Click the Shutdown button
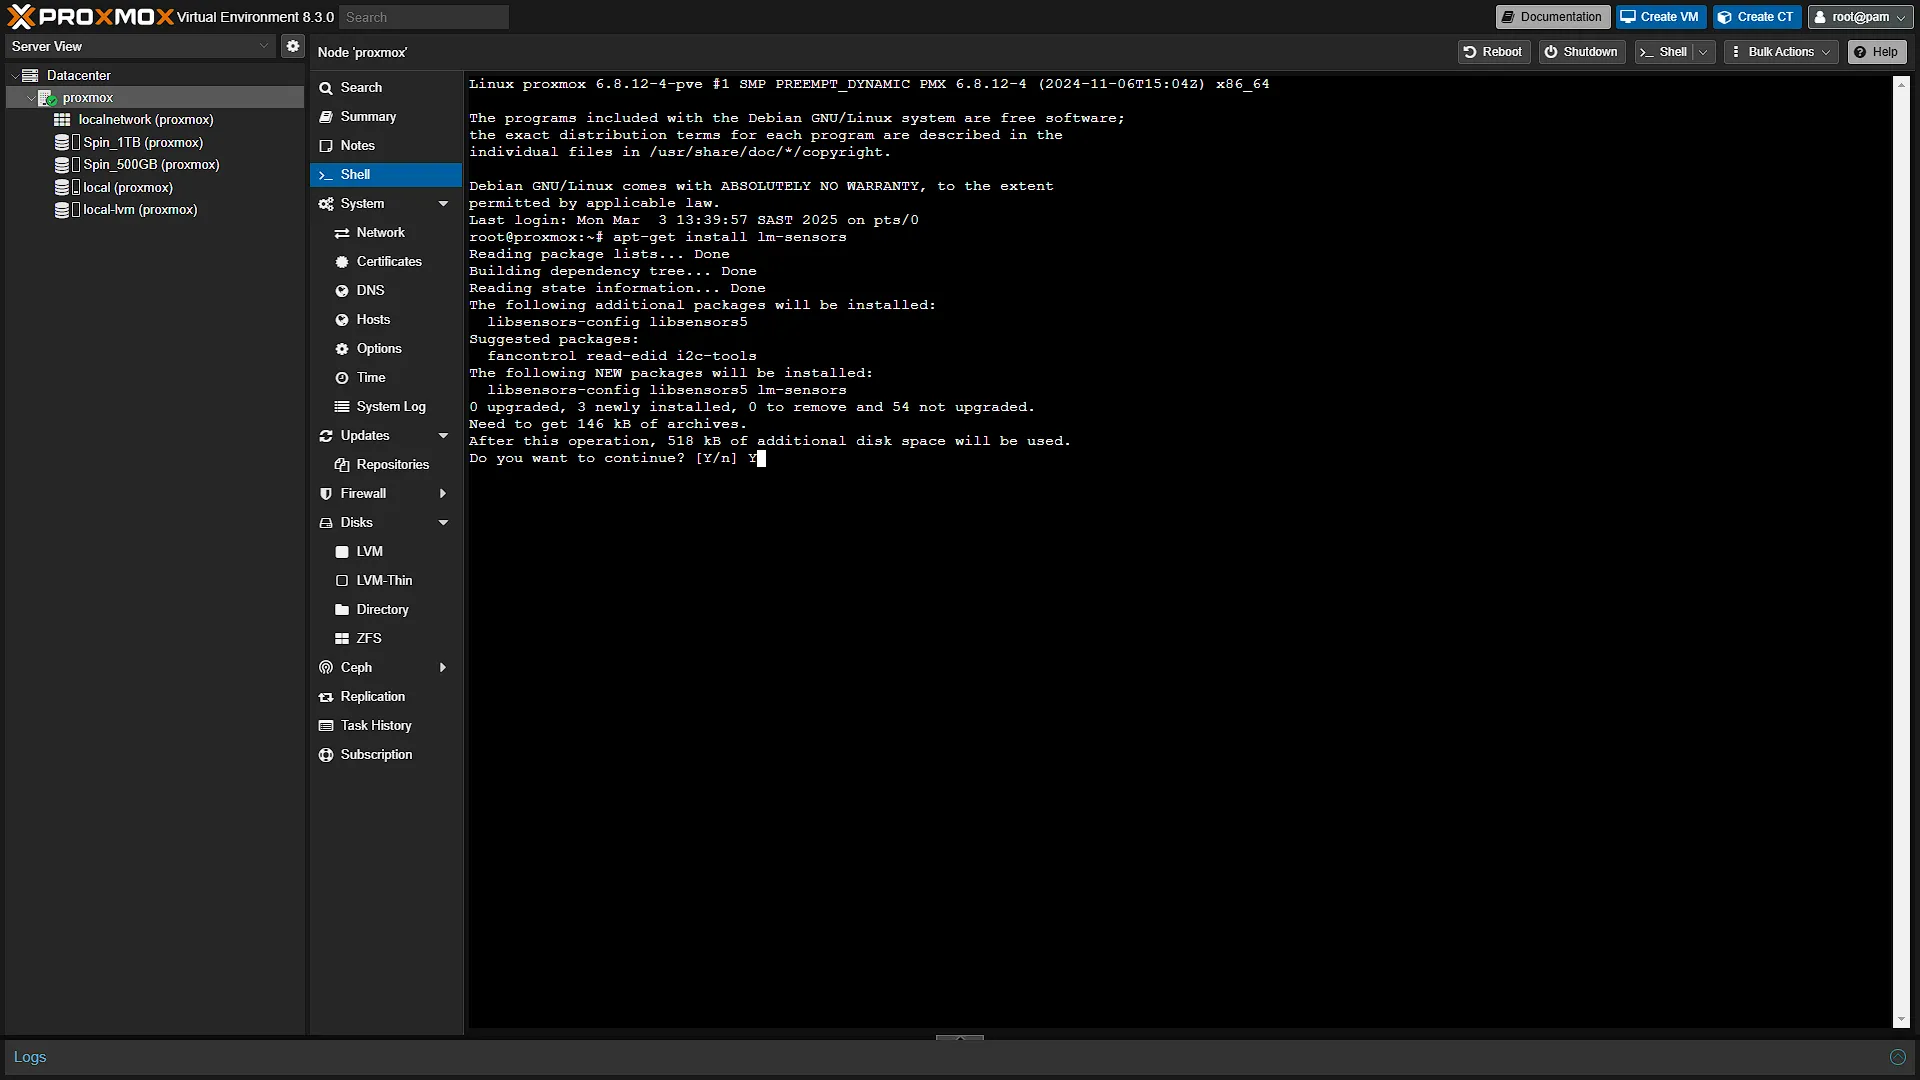This screenshot has width=1920, height=1080. point(1582,52)
